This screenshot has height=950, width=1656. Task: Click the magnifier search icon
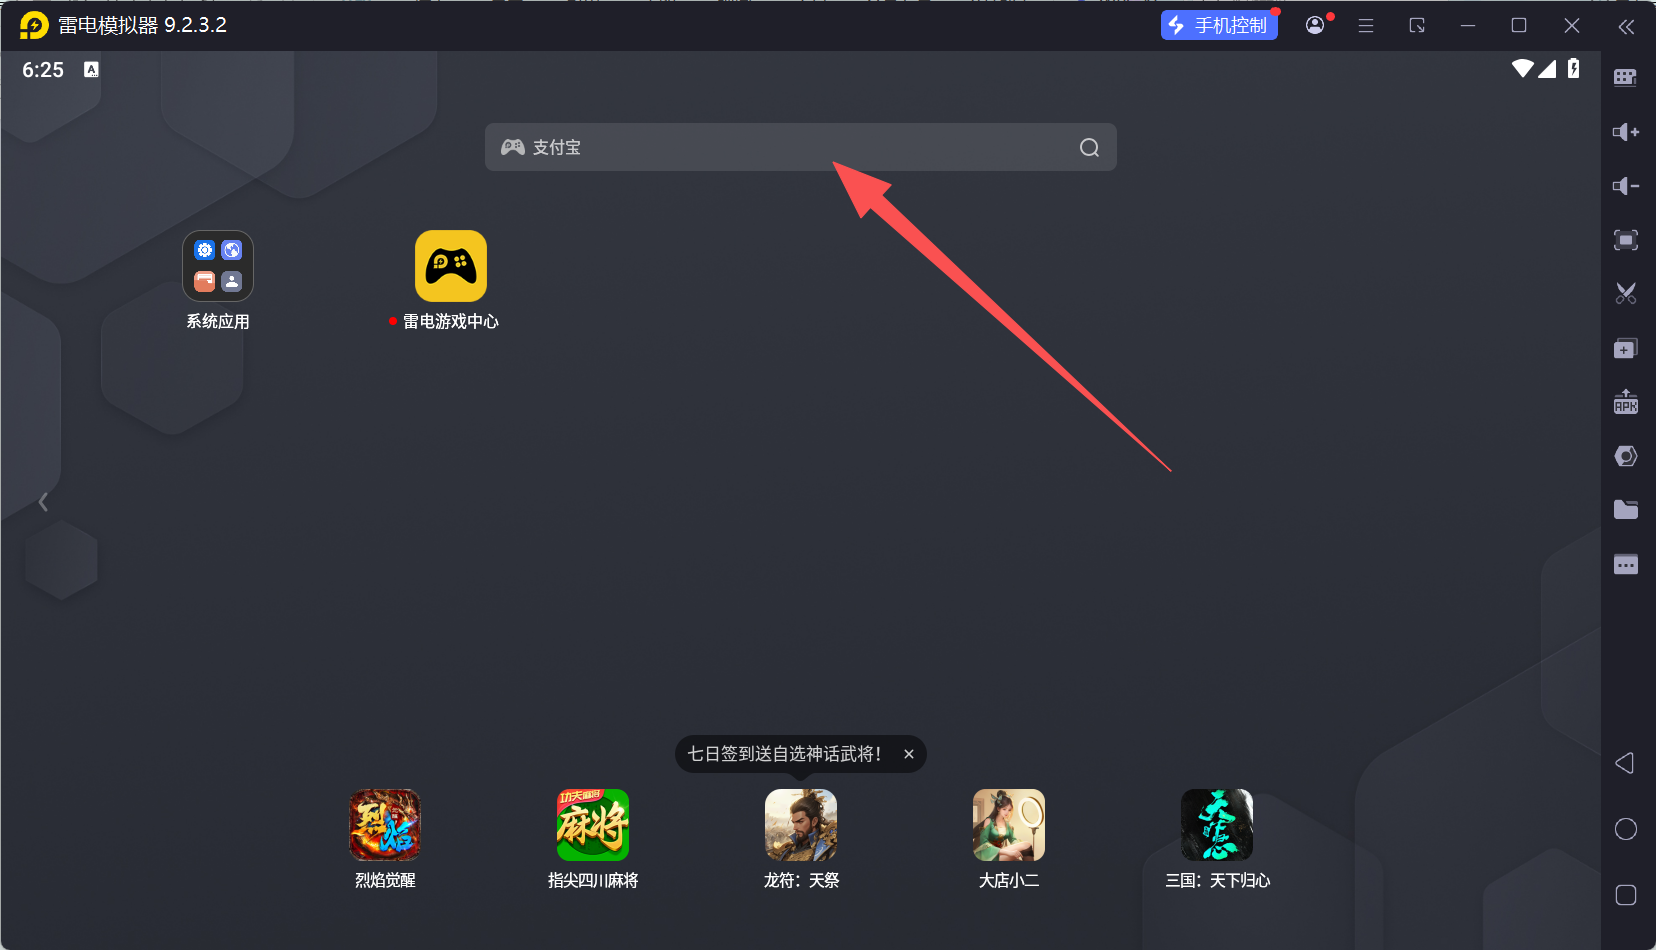click(1089, 148)
